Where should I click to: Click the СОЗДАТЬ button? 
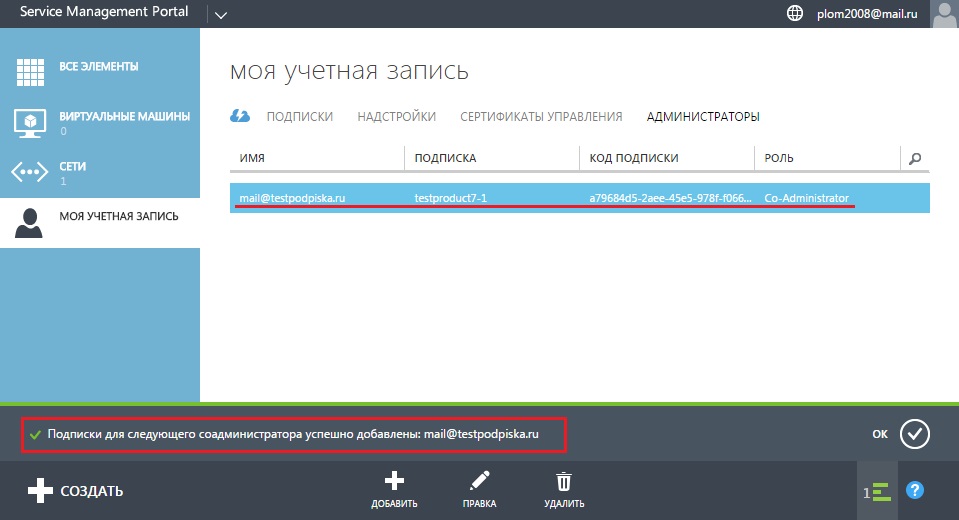75,491
